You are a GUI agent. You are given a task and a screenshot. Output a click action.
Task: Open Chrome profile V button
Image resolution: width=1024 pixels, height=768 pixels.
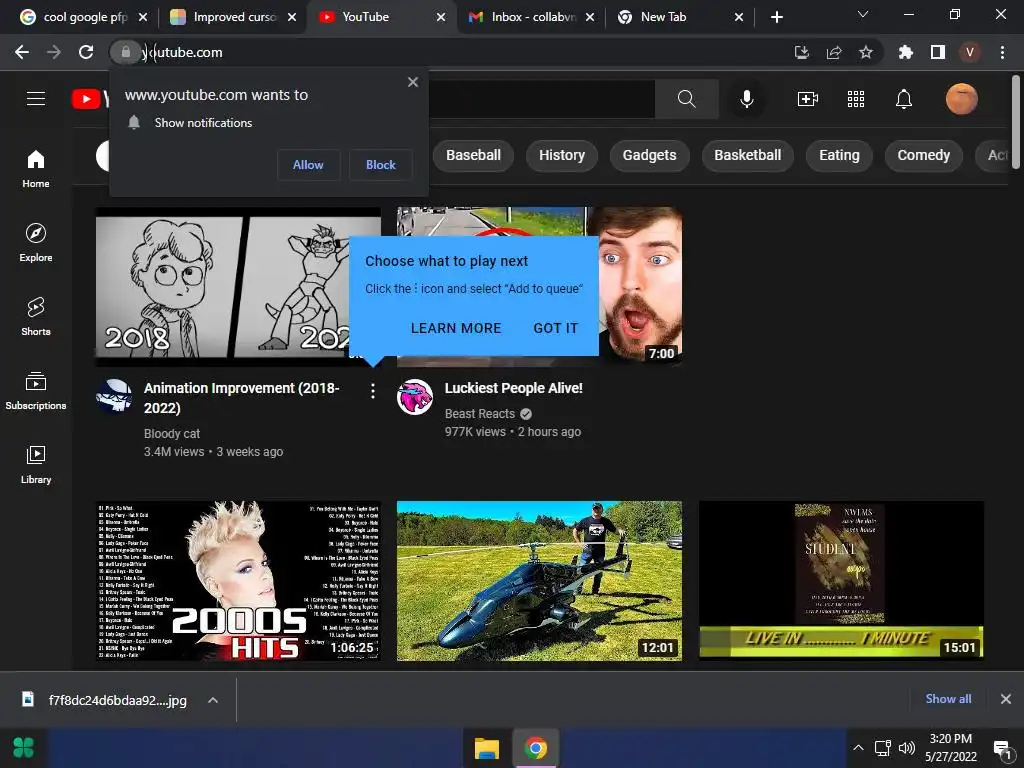click(x=970, y=52)
